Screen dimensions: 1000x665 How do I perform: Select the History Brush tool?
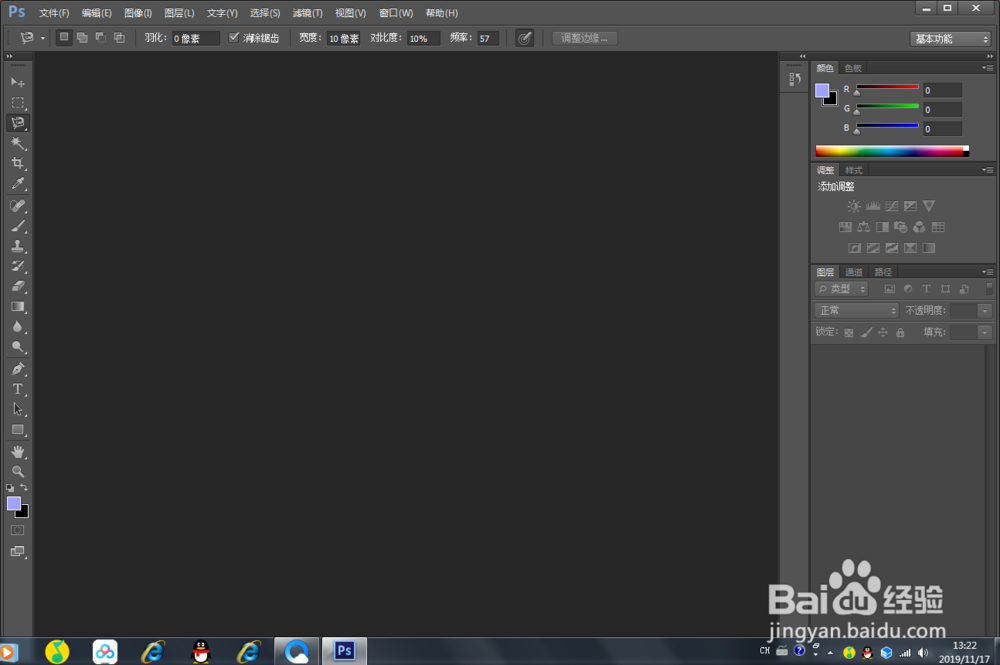17,266
